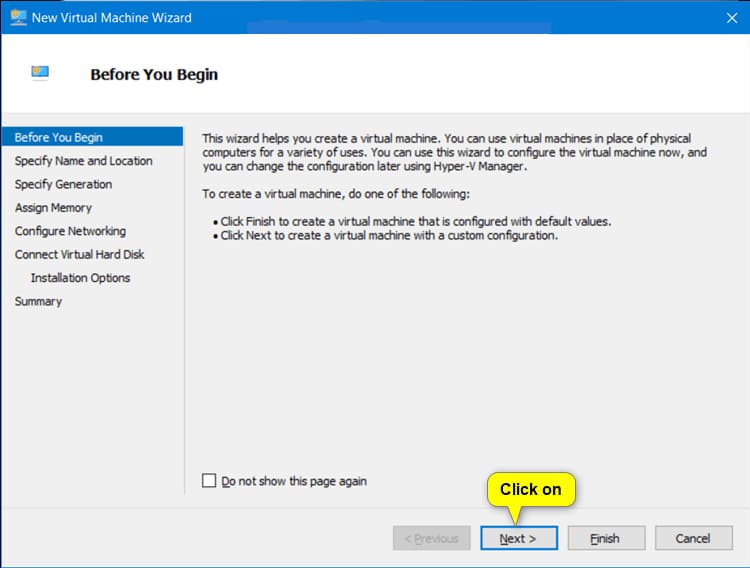Click the greyed-out Previous button
This screenshot has height=568, width=750.
coord(431,538)
